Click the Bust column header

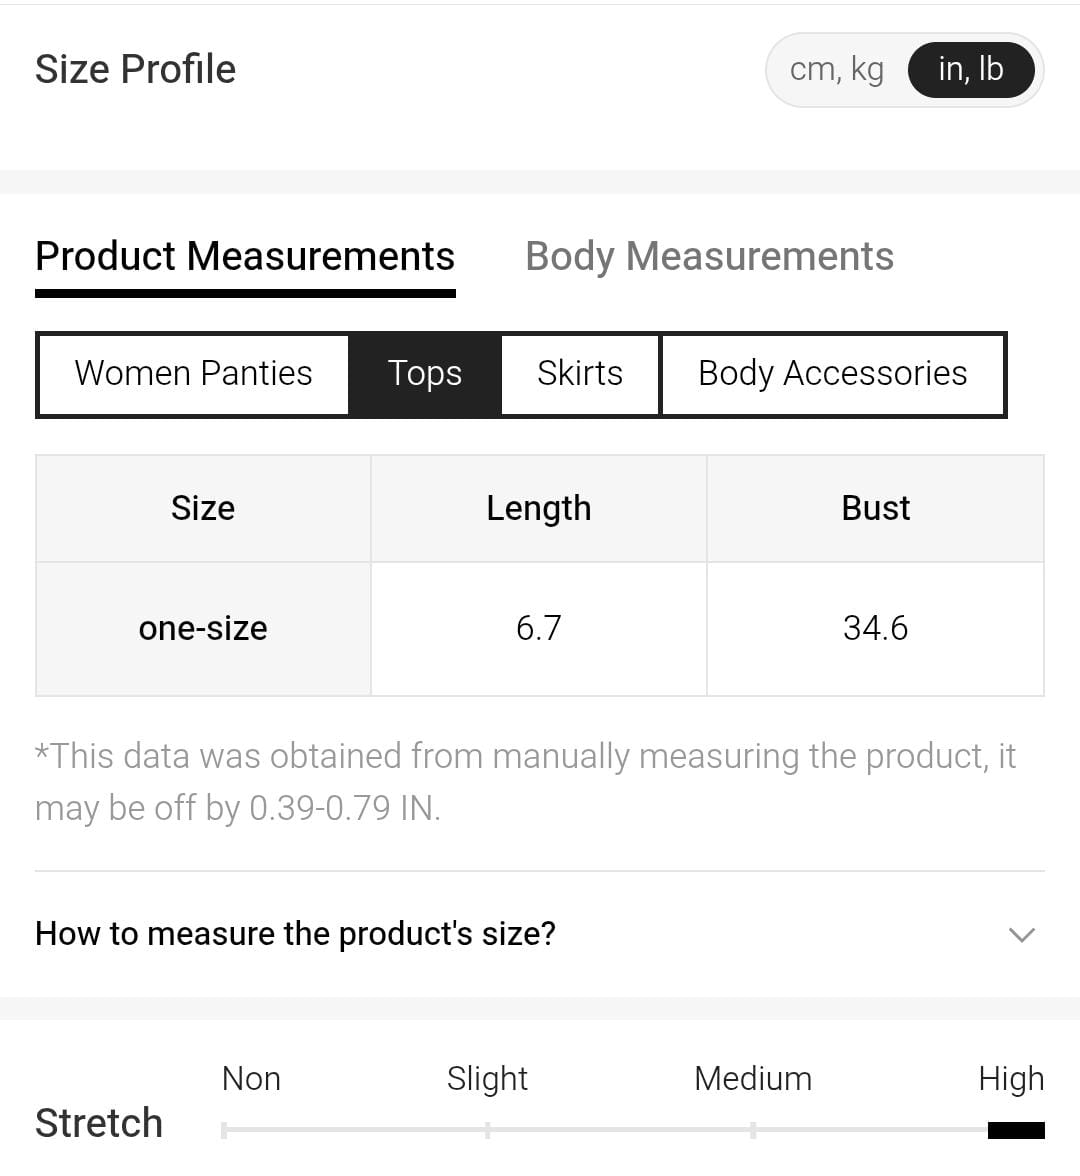(x=875, y=508)
